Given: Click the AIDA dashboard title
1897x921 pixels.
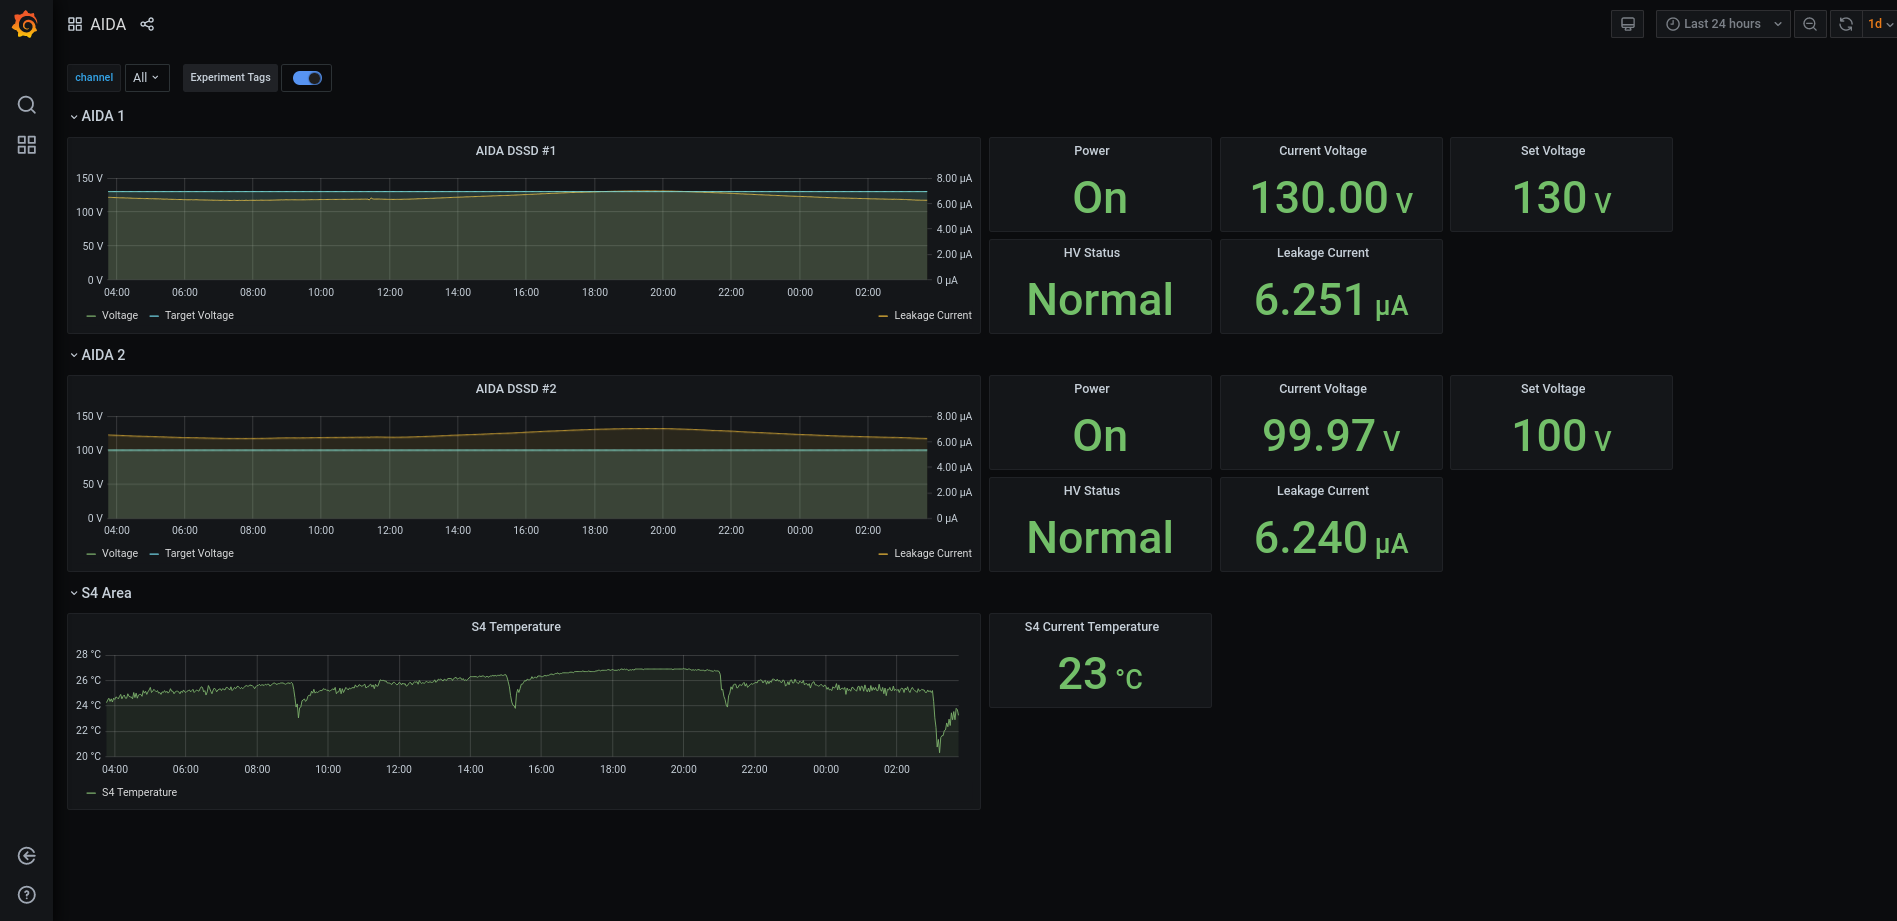Looking at the screenshot, I should tap(108, 24).
